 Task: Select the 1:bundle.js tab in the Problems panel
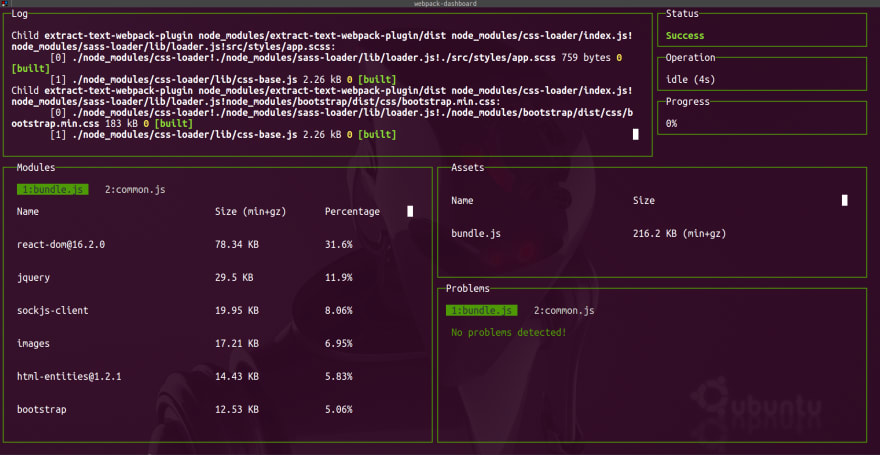(482, 310)
